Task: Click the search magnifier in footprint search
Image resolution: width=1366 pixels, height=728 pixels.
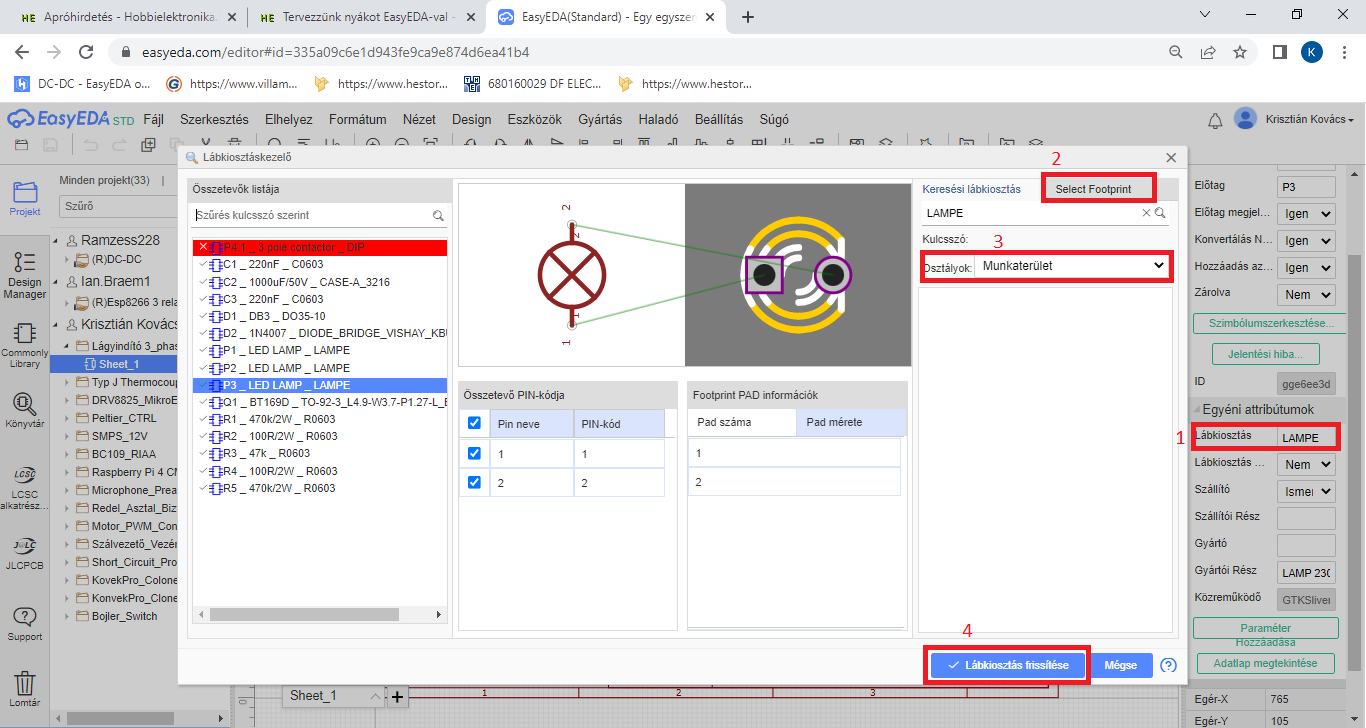Action: coord(1160,213)
